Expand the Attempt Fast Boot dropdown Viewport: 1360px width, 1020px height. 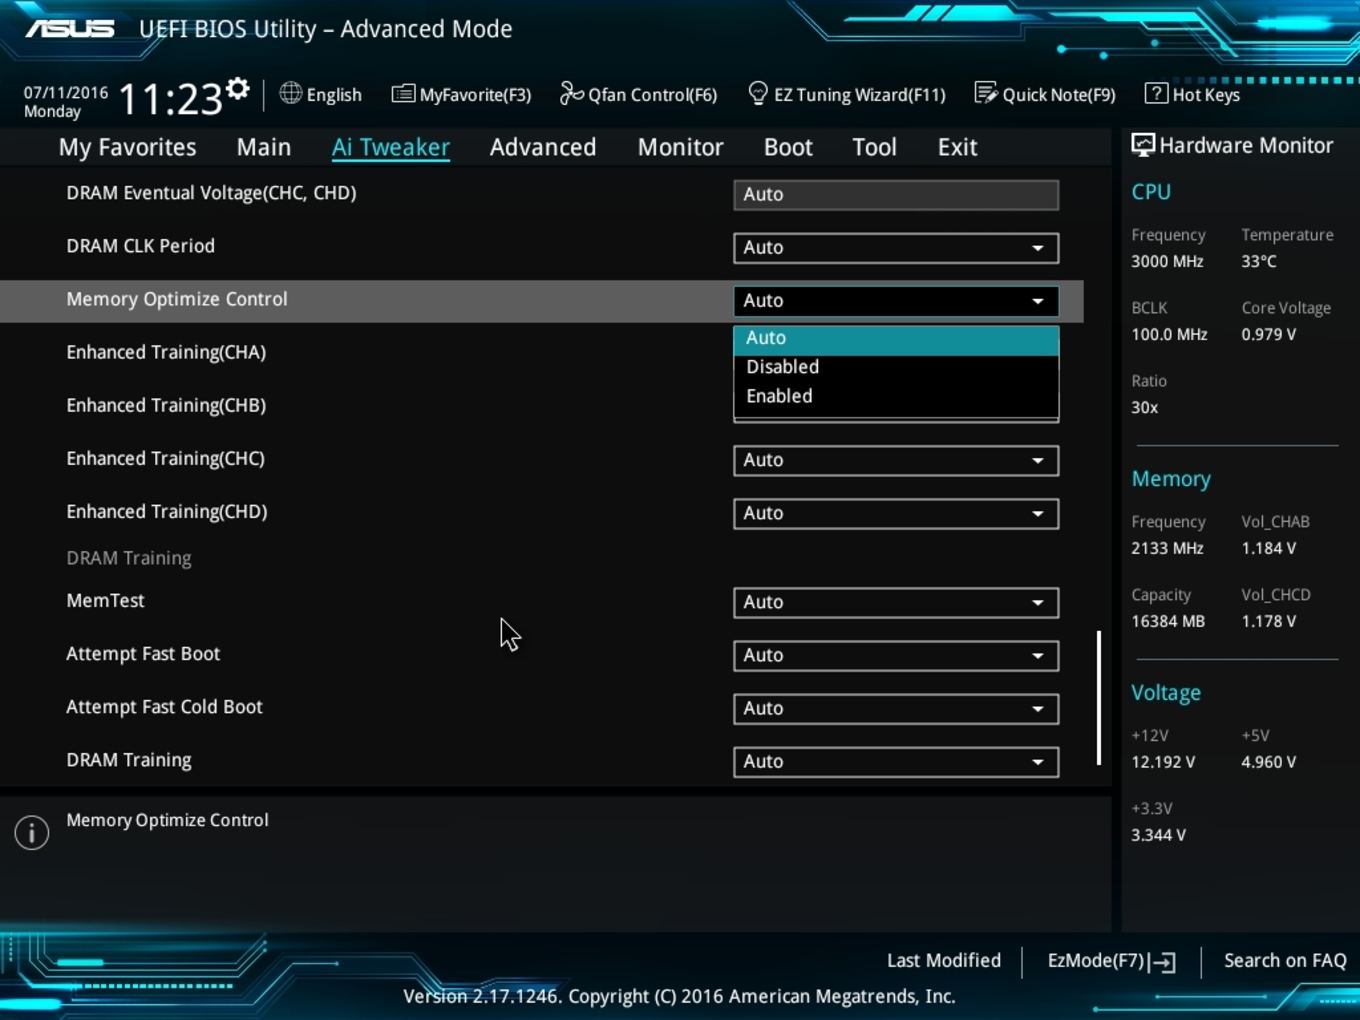point(896,655)
